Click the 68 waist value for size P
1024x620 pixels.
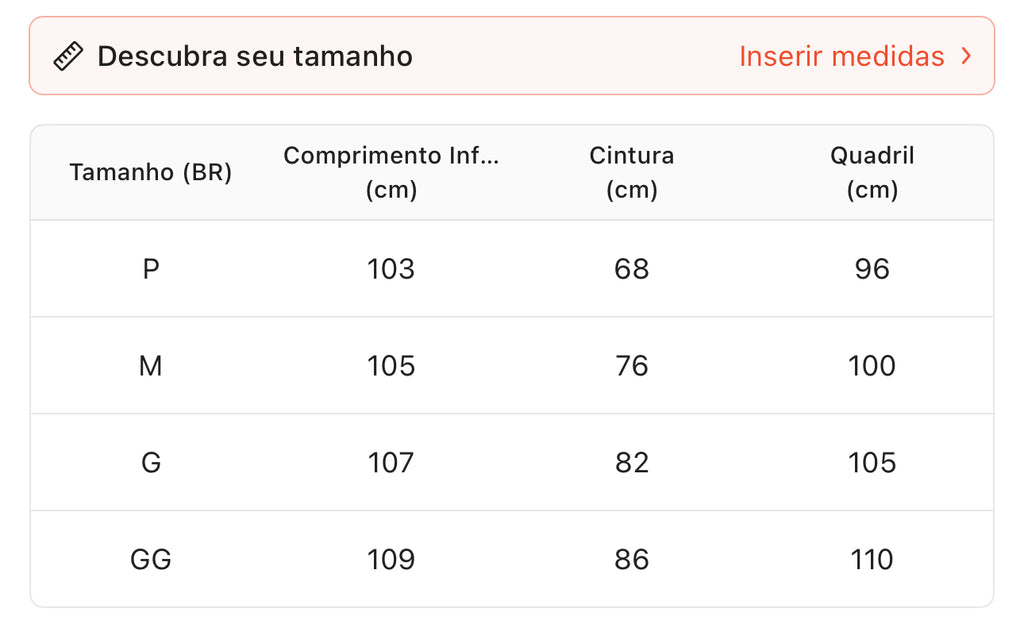coord(632,269)
